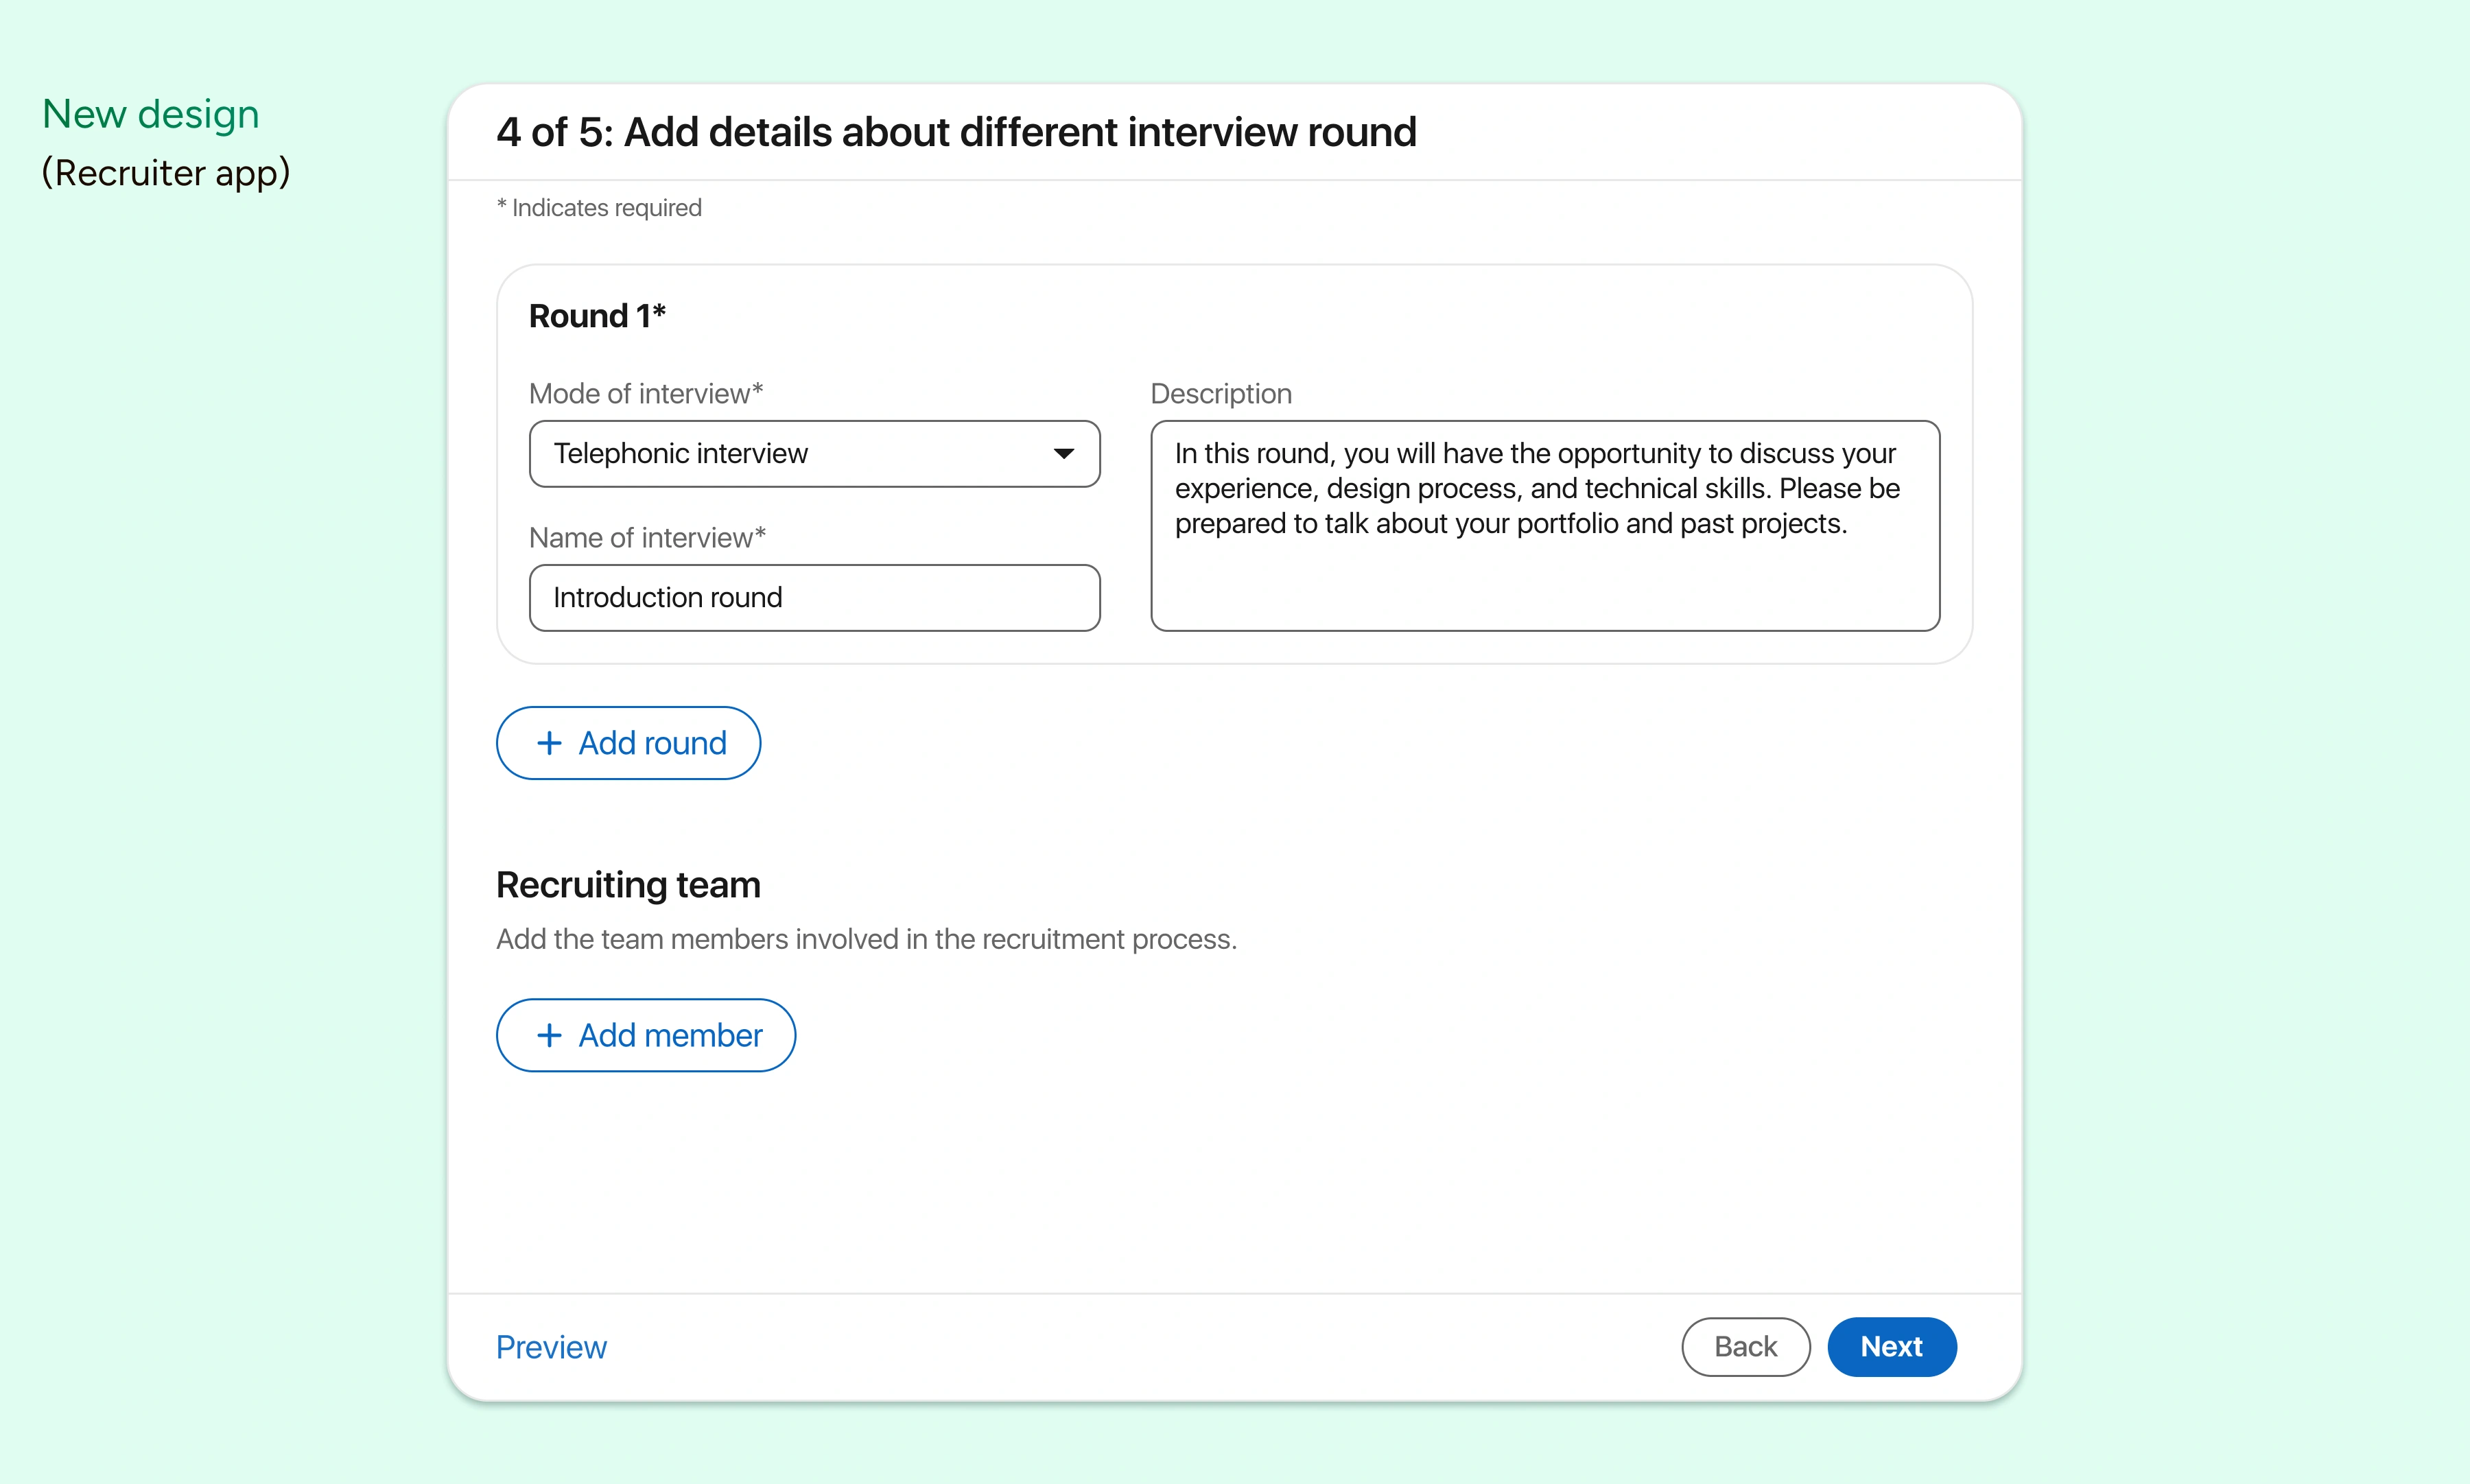
Task: Click the Description label
Action: point(1221,393)
